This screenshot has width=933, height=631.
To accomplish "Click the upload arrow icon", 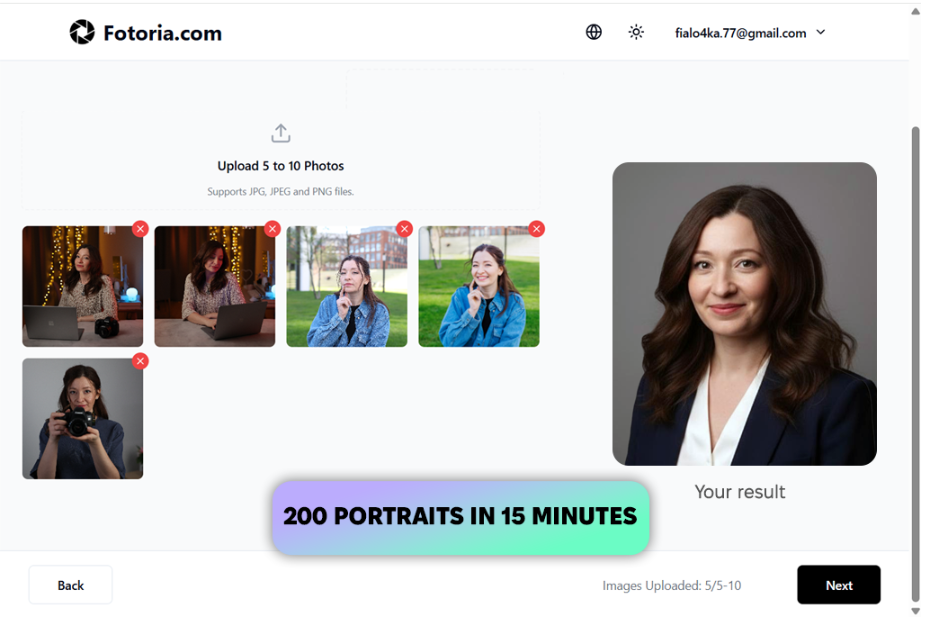I will point(280,132).
